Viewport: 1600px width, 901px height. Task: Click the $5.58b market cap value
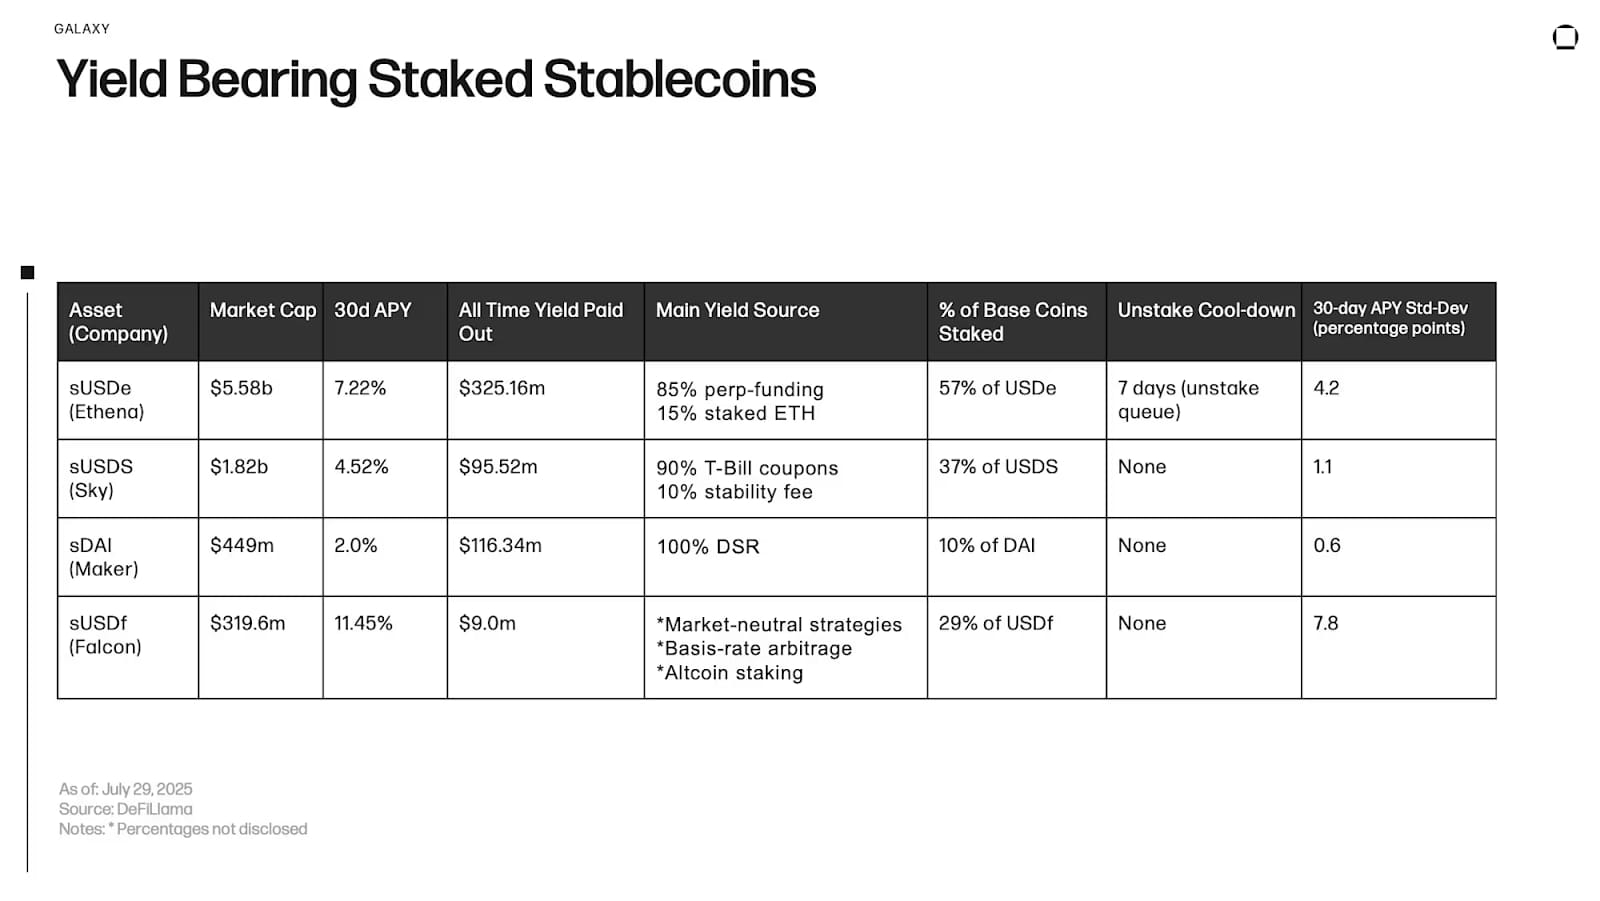(241, 388)
